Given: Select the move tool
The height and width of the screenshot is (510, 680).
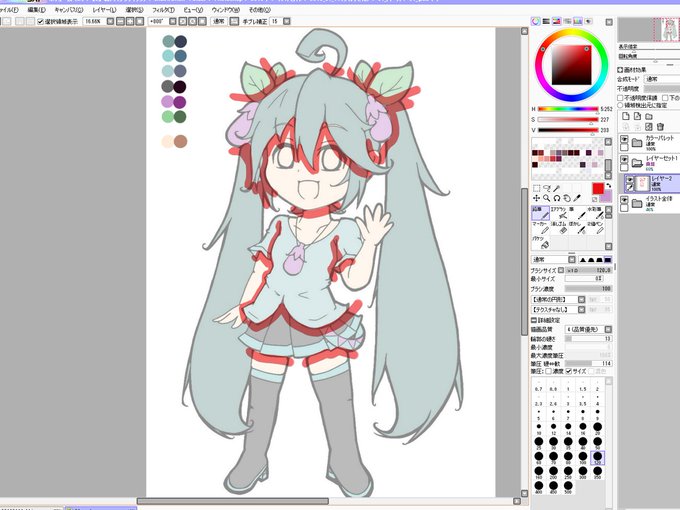Looking at the screenshot, I should 536,198.
